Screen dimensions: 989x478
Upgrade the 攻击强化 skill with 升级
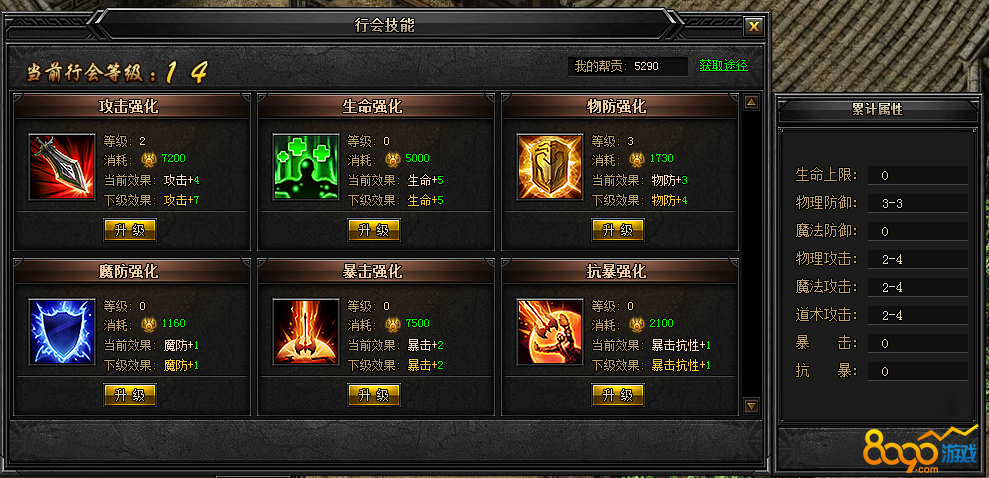[x=130, y=230]
